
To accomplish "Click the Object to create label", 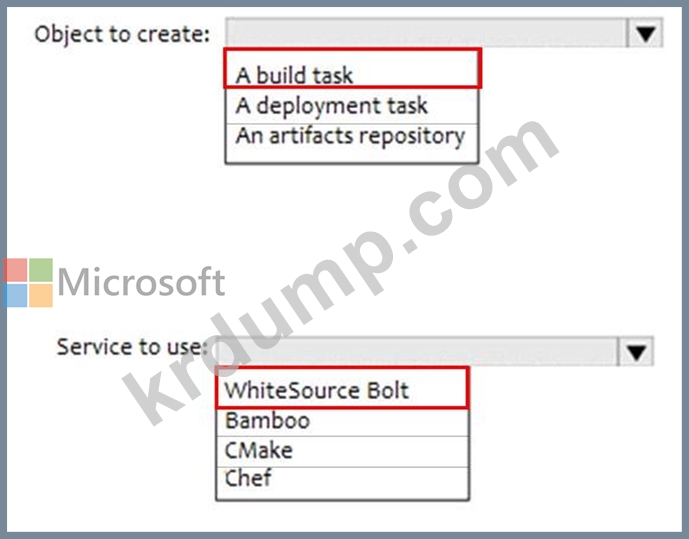I will [x=122, y=34].
